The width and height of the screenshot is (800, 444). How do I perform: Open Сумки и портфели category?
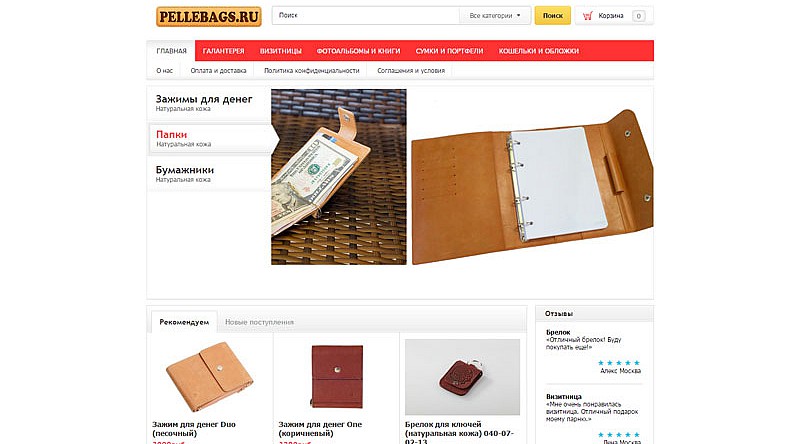coord(449,51)
